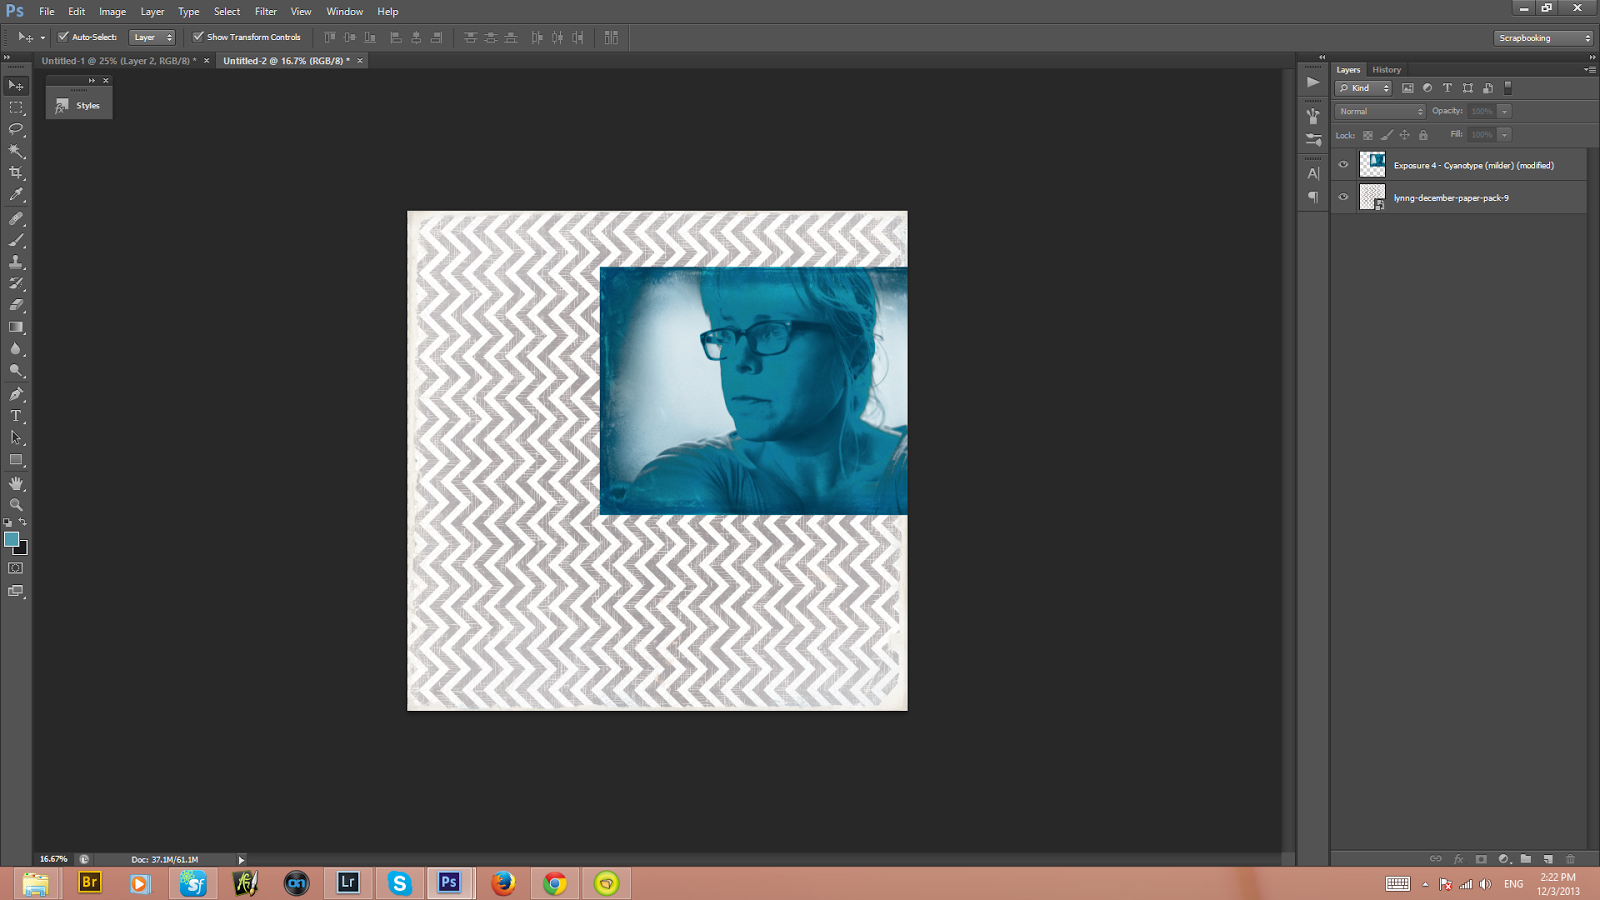The height and width of the screenshot is (900, 1600).
Task: Select the Pen tool
Action: tap(16, 395)
